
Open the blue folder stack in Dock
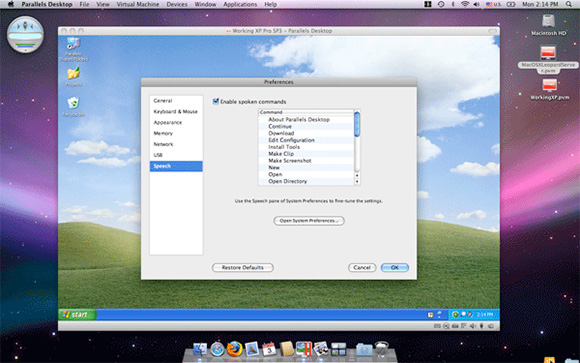pyautogui.click(x=364, y=349)
